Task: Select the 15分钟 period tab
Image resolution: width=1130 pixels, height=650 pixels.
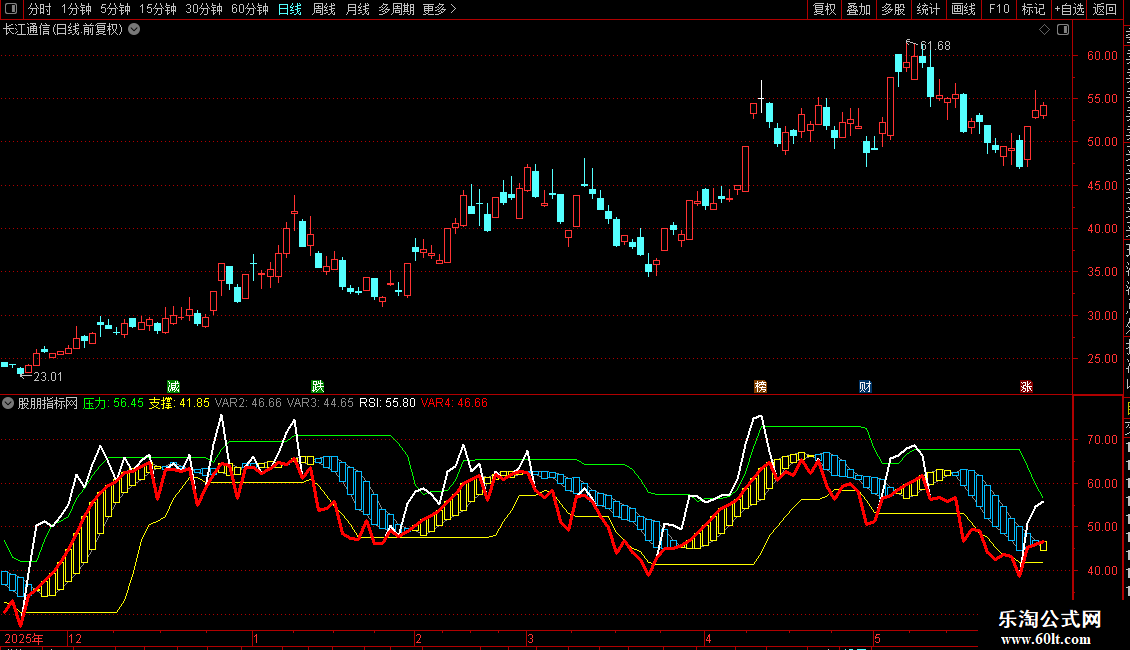Action: [x=158, y=9]
